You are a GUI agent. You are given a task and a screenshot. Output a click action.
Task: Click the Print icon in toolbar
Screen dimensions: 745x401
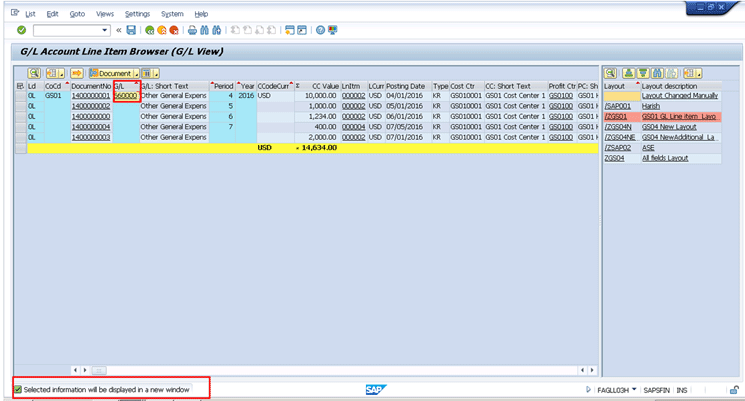point(193,30)
